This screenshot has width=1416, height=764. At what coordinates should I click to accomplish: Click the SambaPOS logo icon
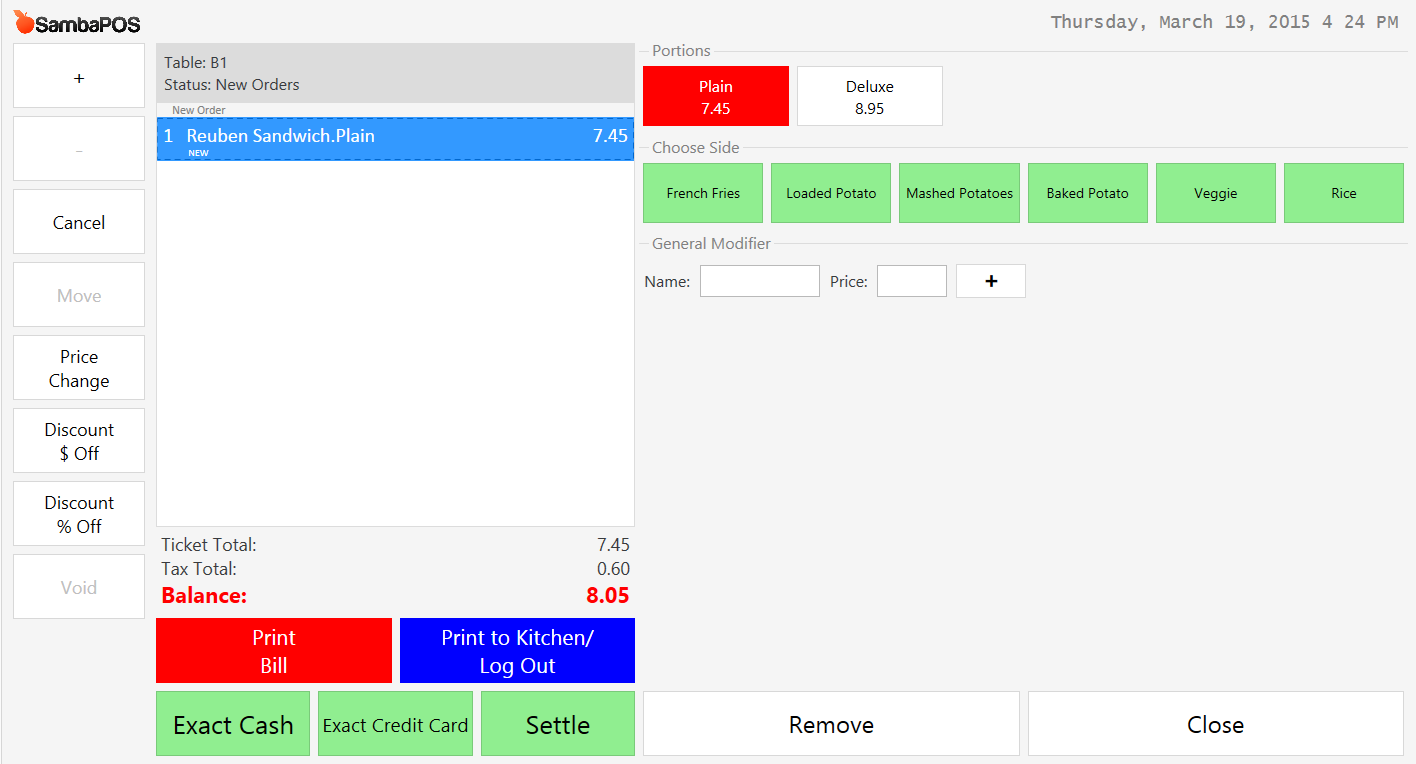(24, 22)
